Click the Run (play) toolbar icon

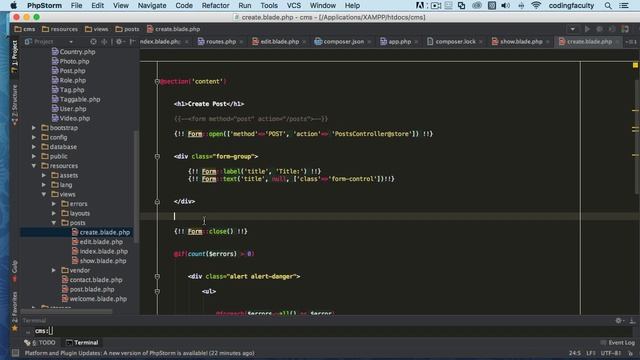click(x=587, y=29)
